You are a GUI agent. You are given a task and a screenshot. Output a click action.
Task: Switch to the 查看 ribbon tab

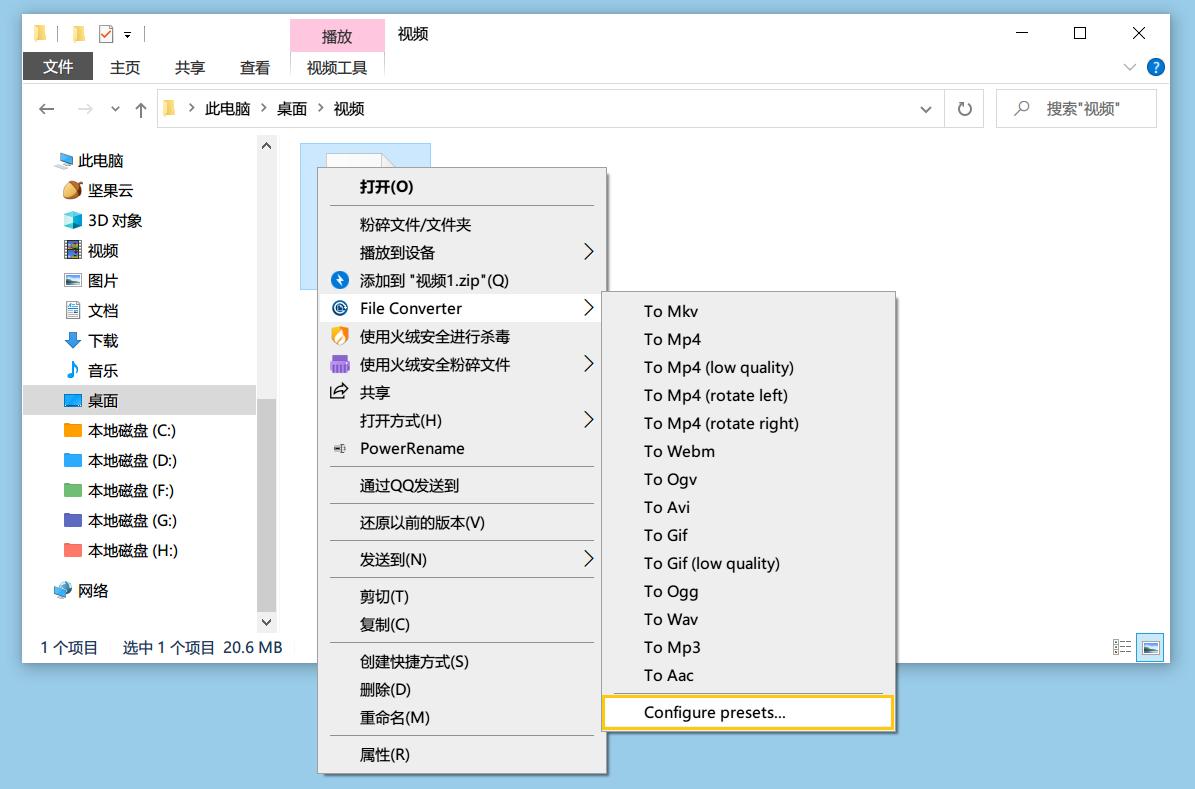pyautogui.click(x=255, y=67)
